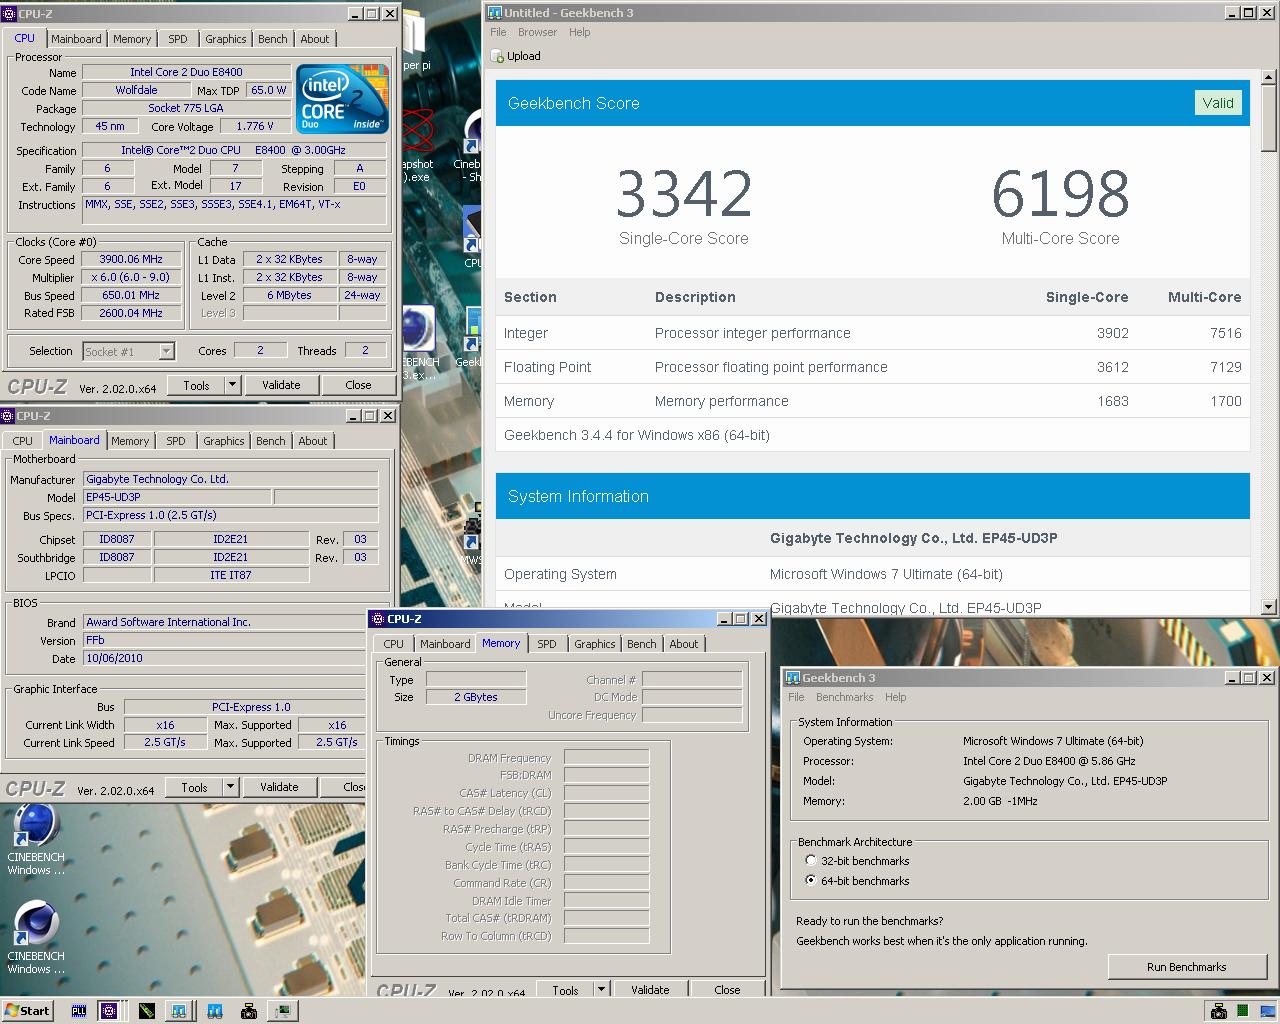
Task: Click the Untitled - Geekbench 3 title bar icon
Action: point(495,13)
